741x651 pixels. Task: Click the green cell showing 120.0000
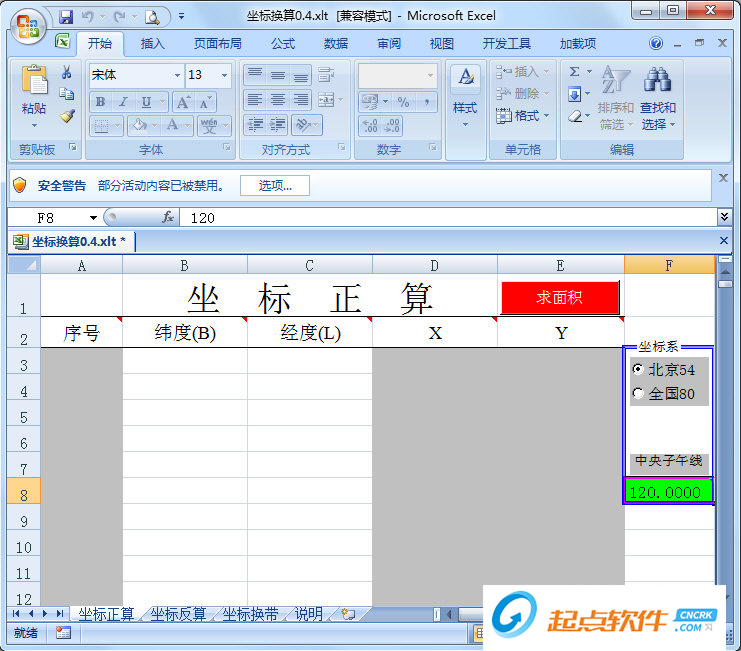click(668, 491)
